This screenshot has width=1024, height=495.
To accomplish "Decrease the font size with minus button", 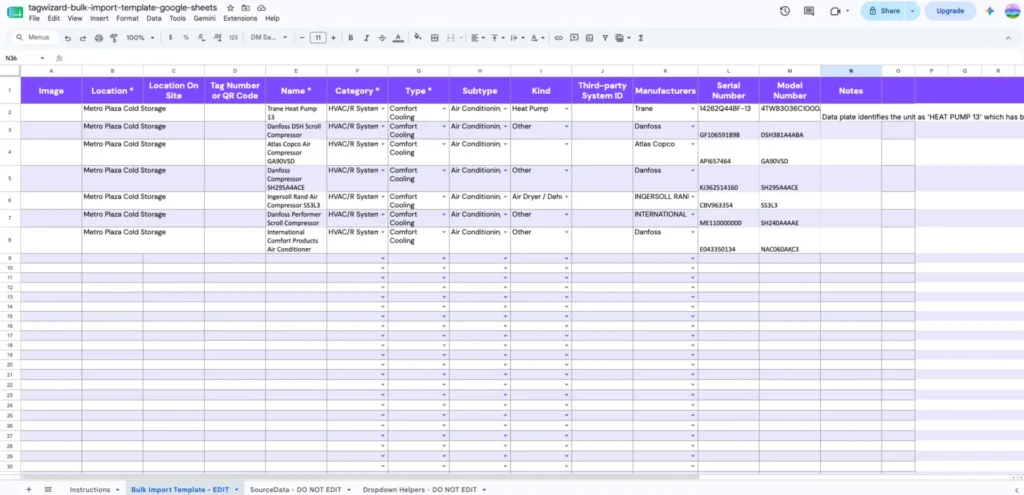I will [x=302, y=38].
